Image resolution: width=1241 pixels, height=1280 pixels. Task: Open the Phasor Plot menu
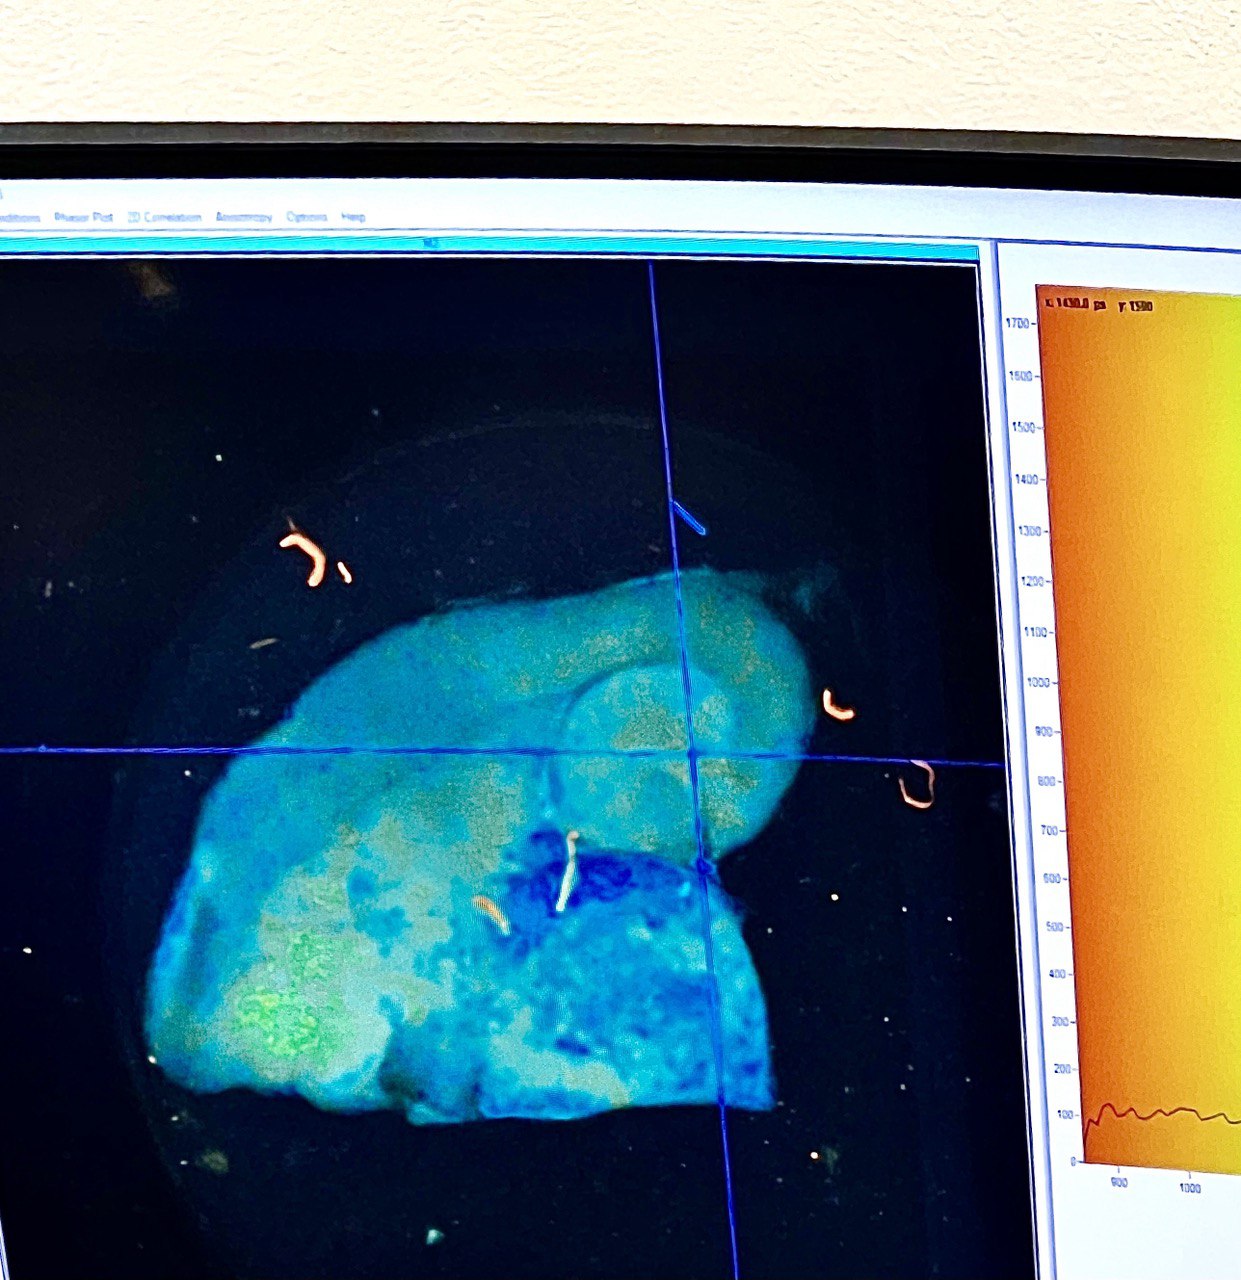pyautogui.click(x=83, y=217)
